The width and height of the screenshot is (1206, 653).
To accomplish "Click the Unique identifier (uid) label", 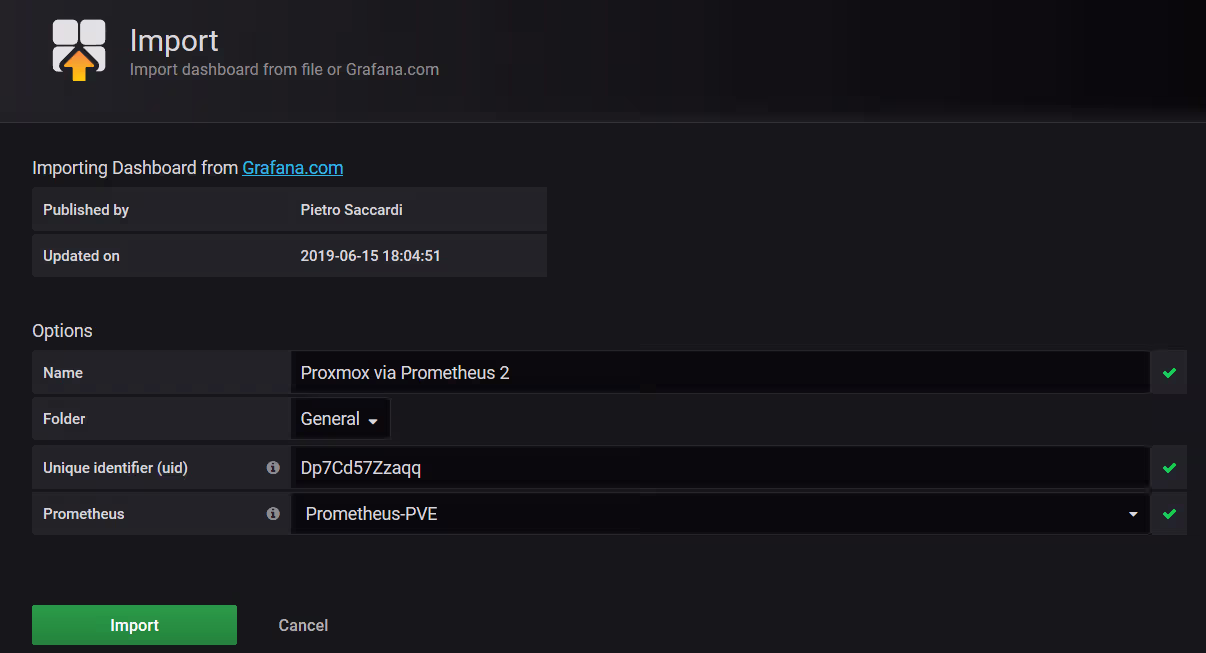I will click(115, 468).
